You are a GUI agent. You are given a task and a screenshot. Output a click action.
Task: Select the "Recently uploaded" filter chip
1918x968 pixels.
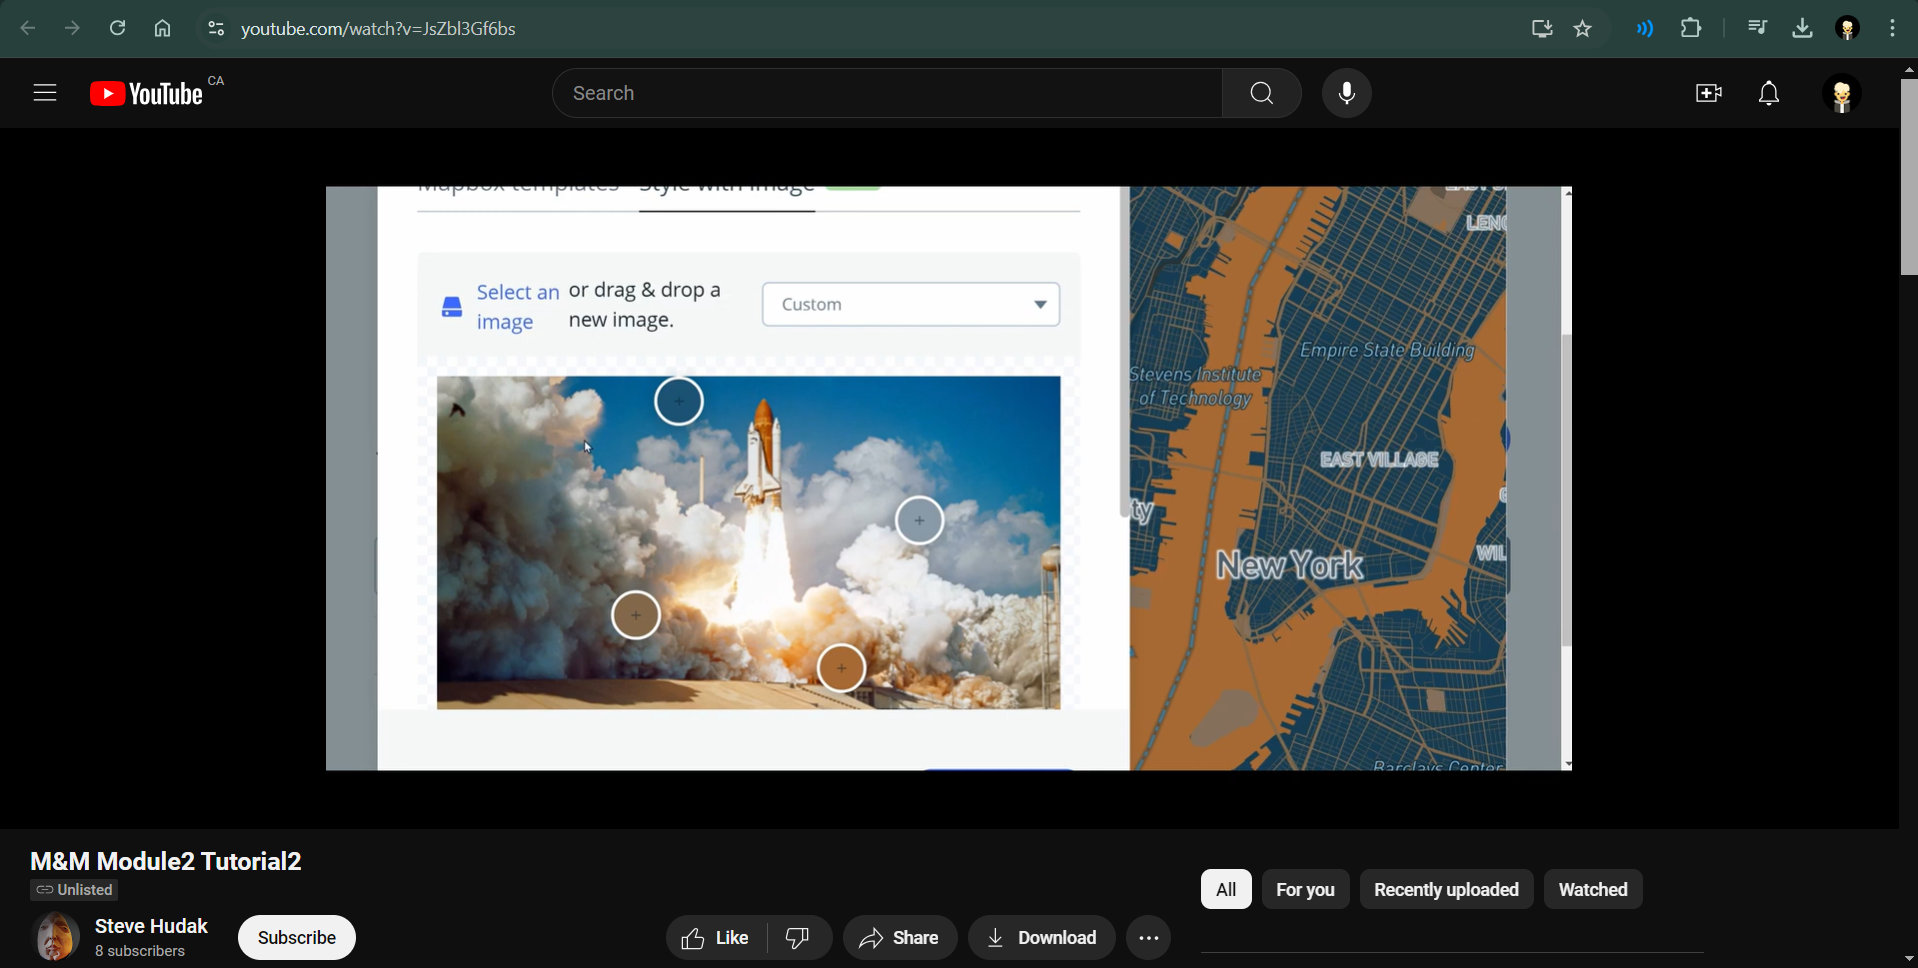1445,890
